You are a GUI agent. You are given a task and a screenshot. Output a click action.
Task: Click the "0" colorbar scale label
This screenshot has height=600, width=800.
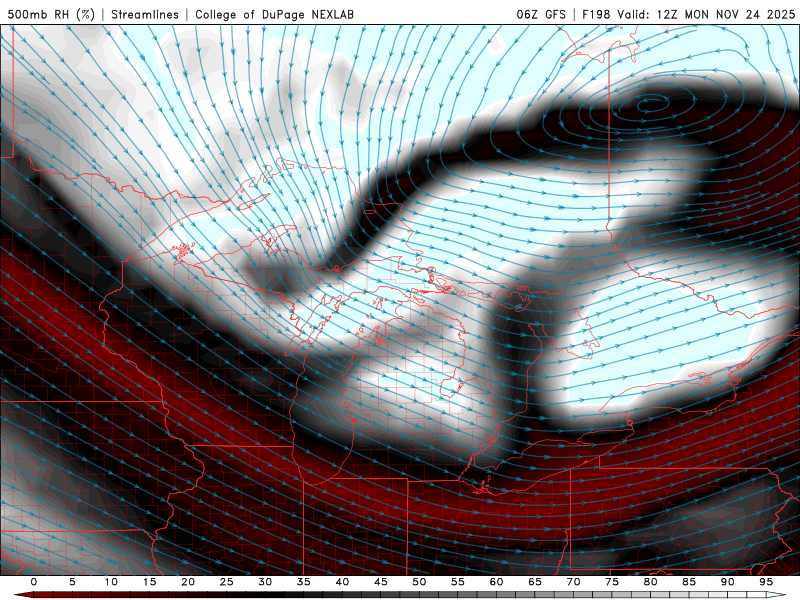click(x=34, y=582)
